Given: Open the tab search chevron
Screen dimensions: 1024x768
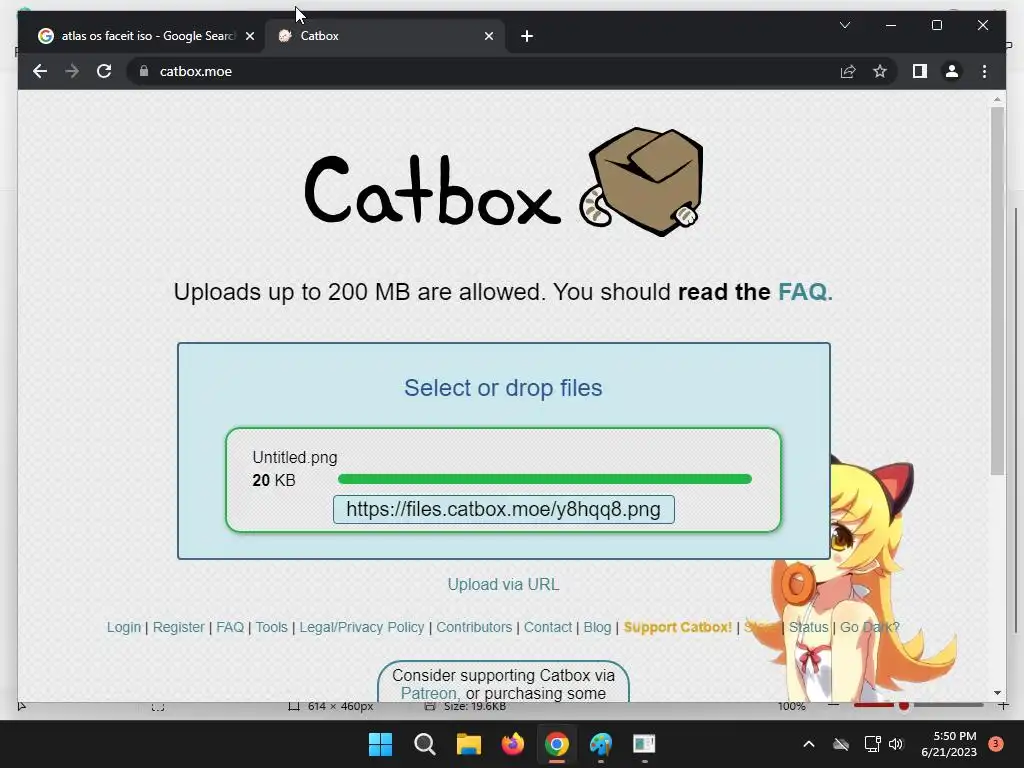Looking at the screenshot, I should click(844, 25).
